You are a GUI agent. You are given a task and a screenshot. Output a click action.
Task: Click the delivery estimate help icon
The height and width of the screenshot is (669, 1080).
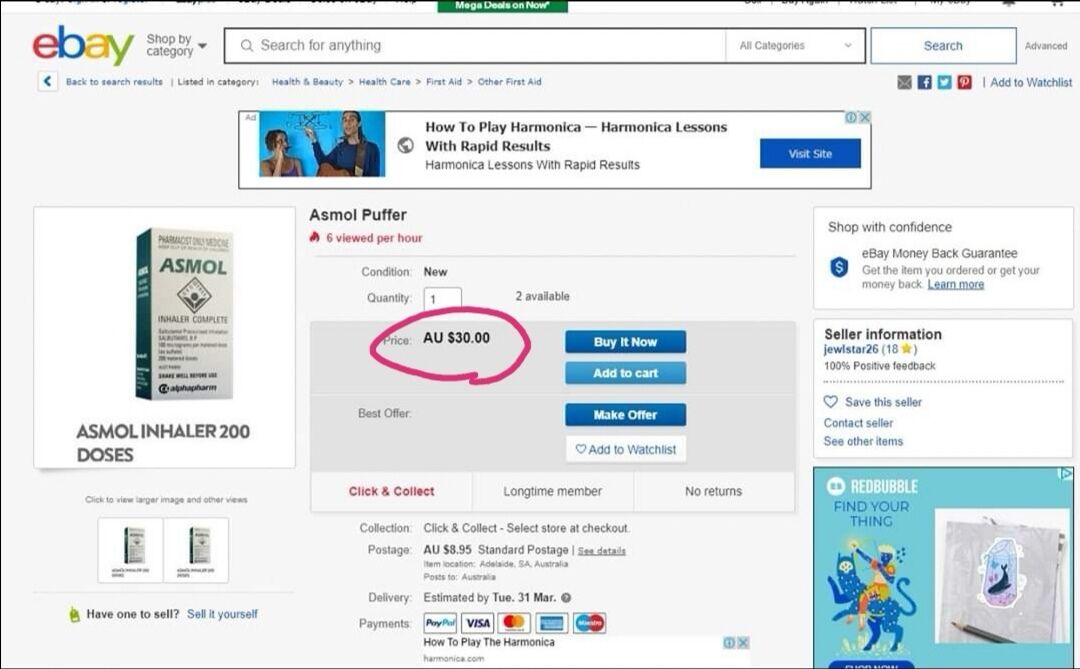tap(566, 598)
